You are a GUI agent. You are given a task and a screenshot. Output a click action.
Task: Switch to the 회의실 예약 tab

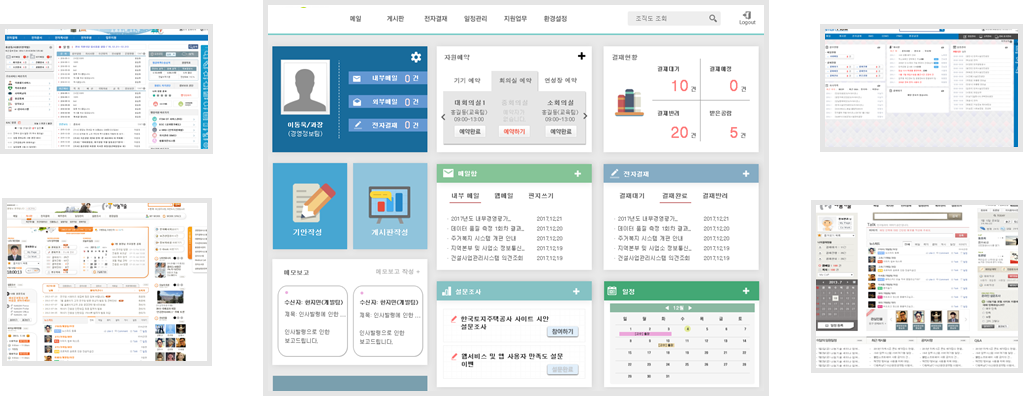point(515,80)
